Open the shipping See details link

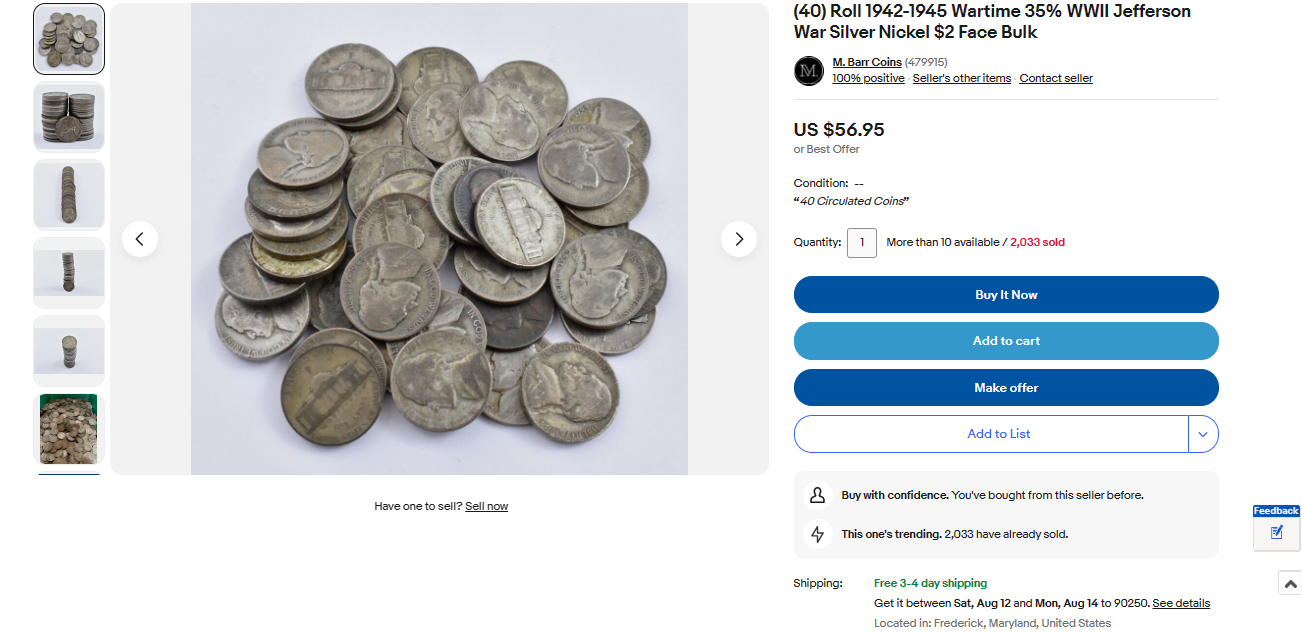click(x=1181, y=603)
